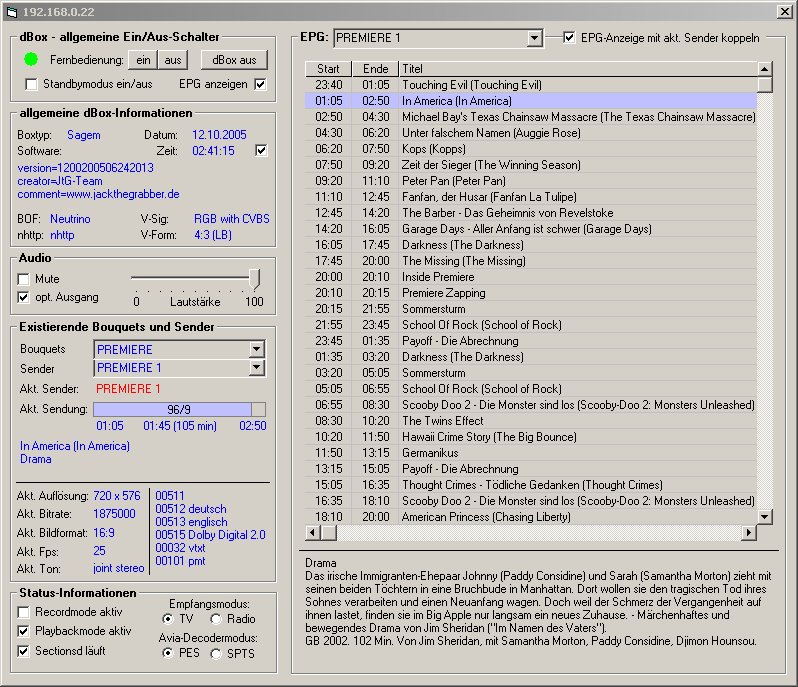The image size is (798, 687).
Task: Select the Radio Empfangsmodus radio button
Action: [x=216, y=619]
